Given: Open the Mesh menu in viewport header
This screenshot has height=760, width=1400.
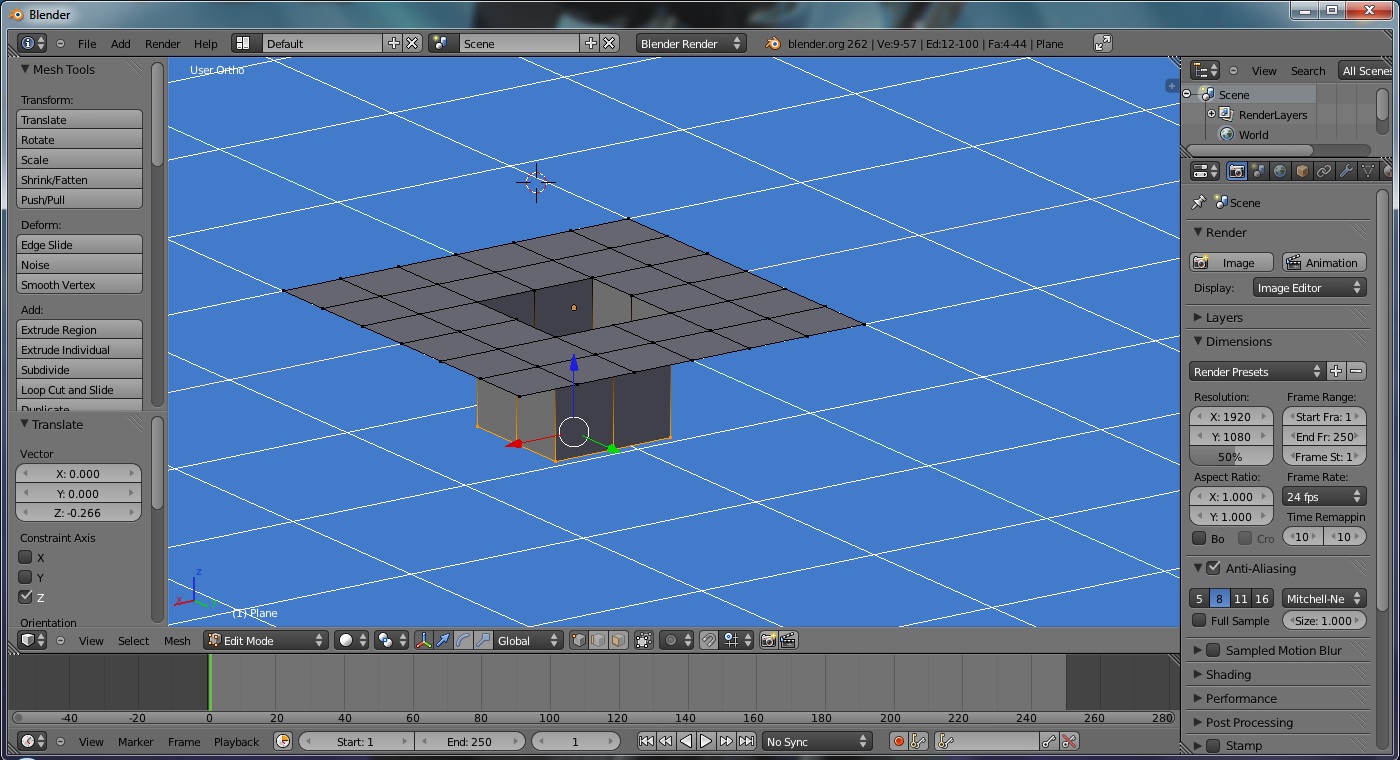Looking at the screenshot, I should pos(177,641).
